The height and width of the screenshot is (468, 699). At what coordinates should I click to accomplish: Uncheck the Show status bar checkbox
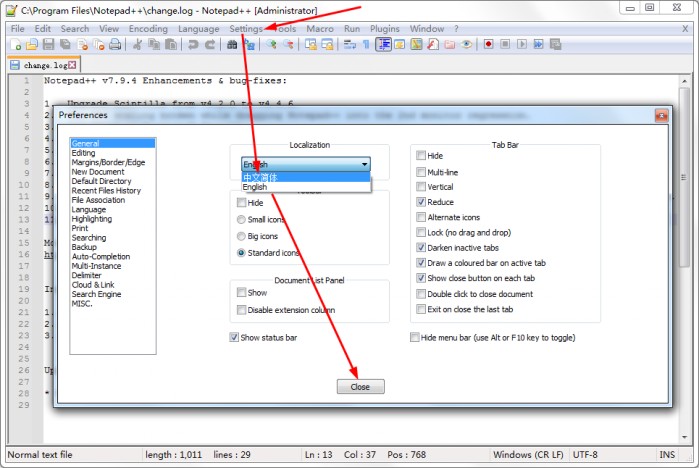click(x=234, y=337)
